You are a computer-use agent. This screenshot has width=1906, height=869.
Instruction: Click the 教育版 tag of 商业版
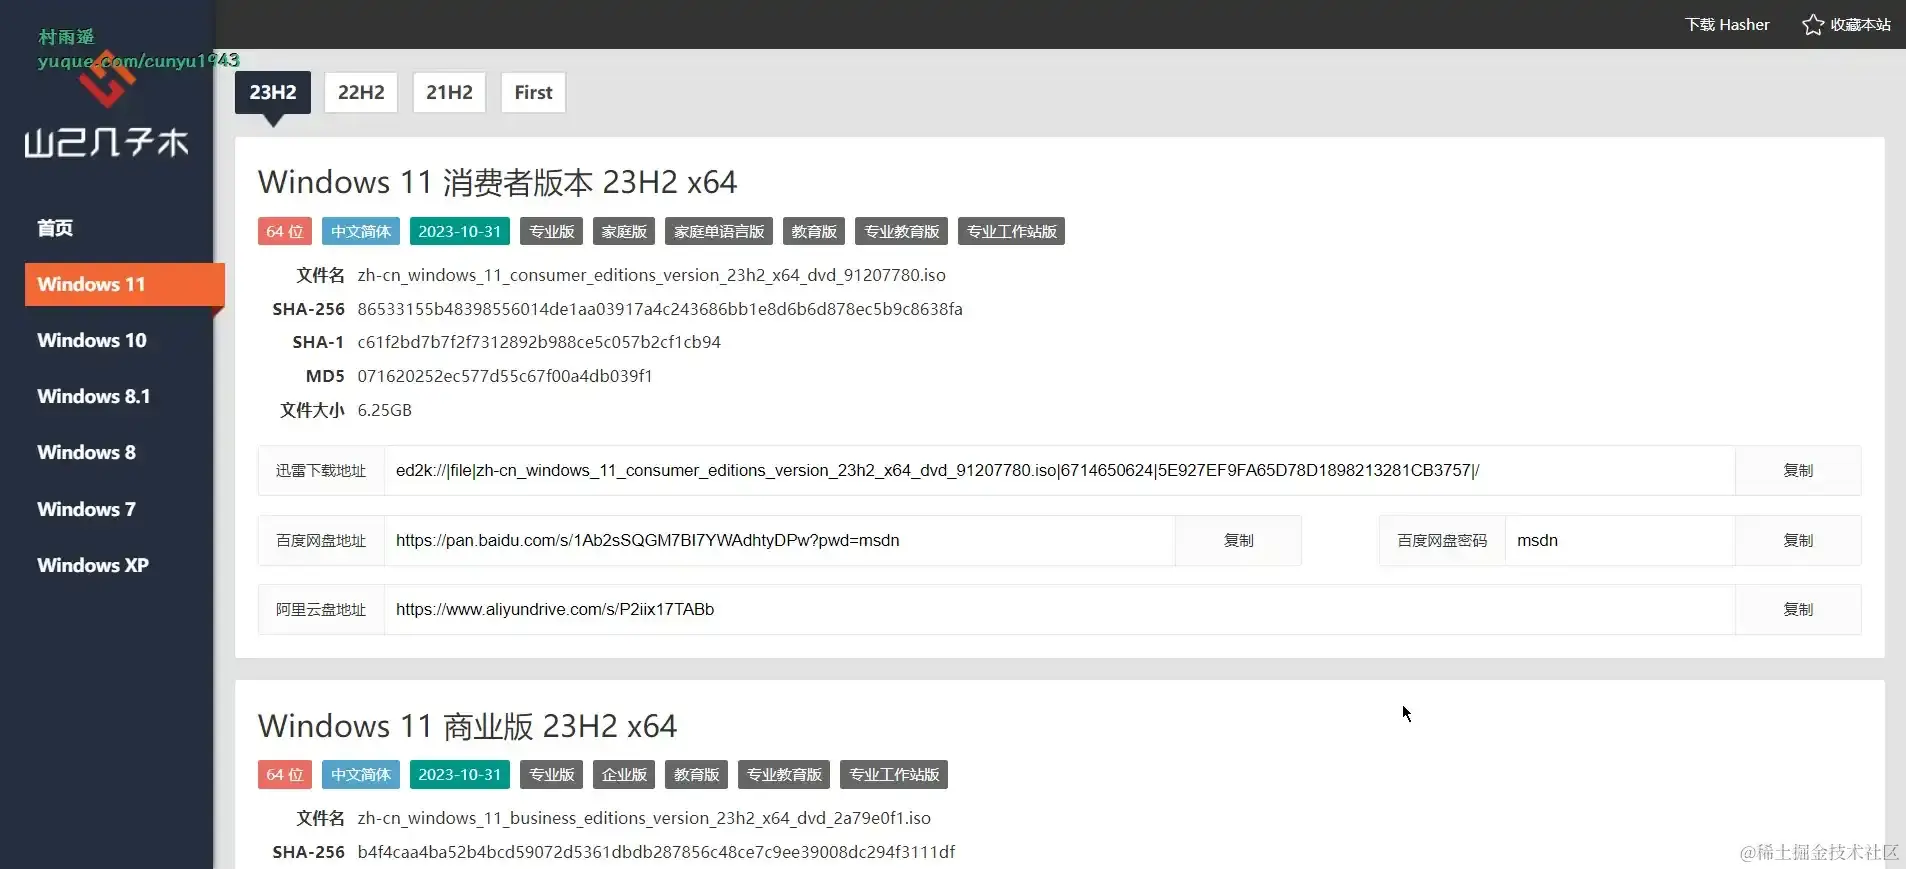point(697,774)
